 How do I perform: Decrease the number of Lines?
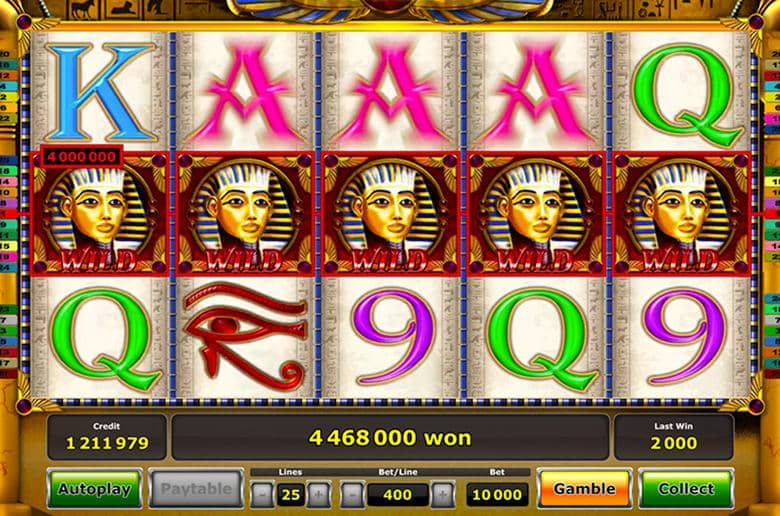point(262,495)
